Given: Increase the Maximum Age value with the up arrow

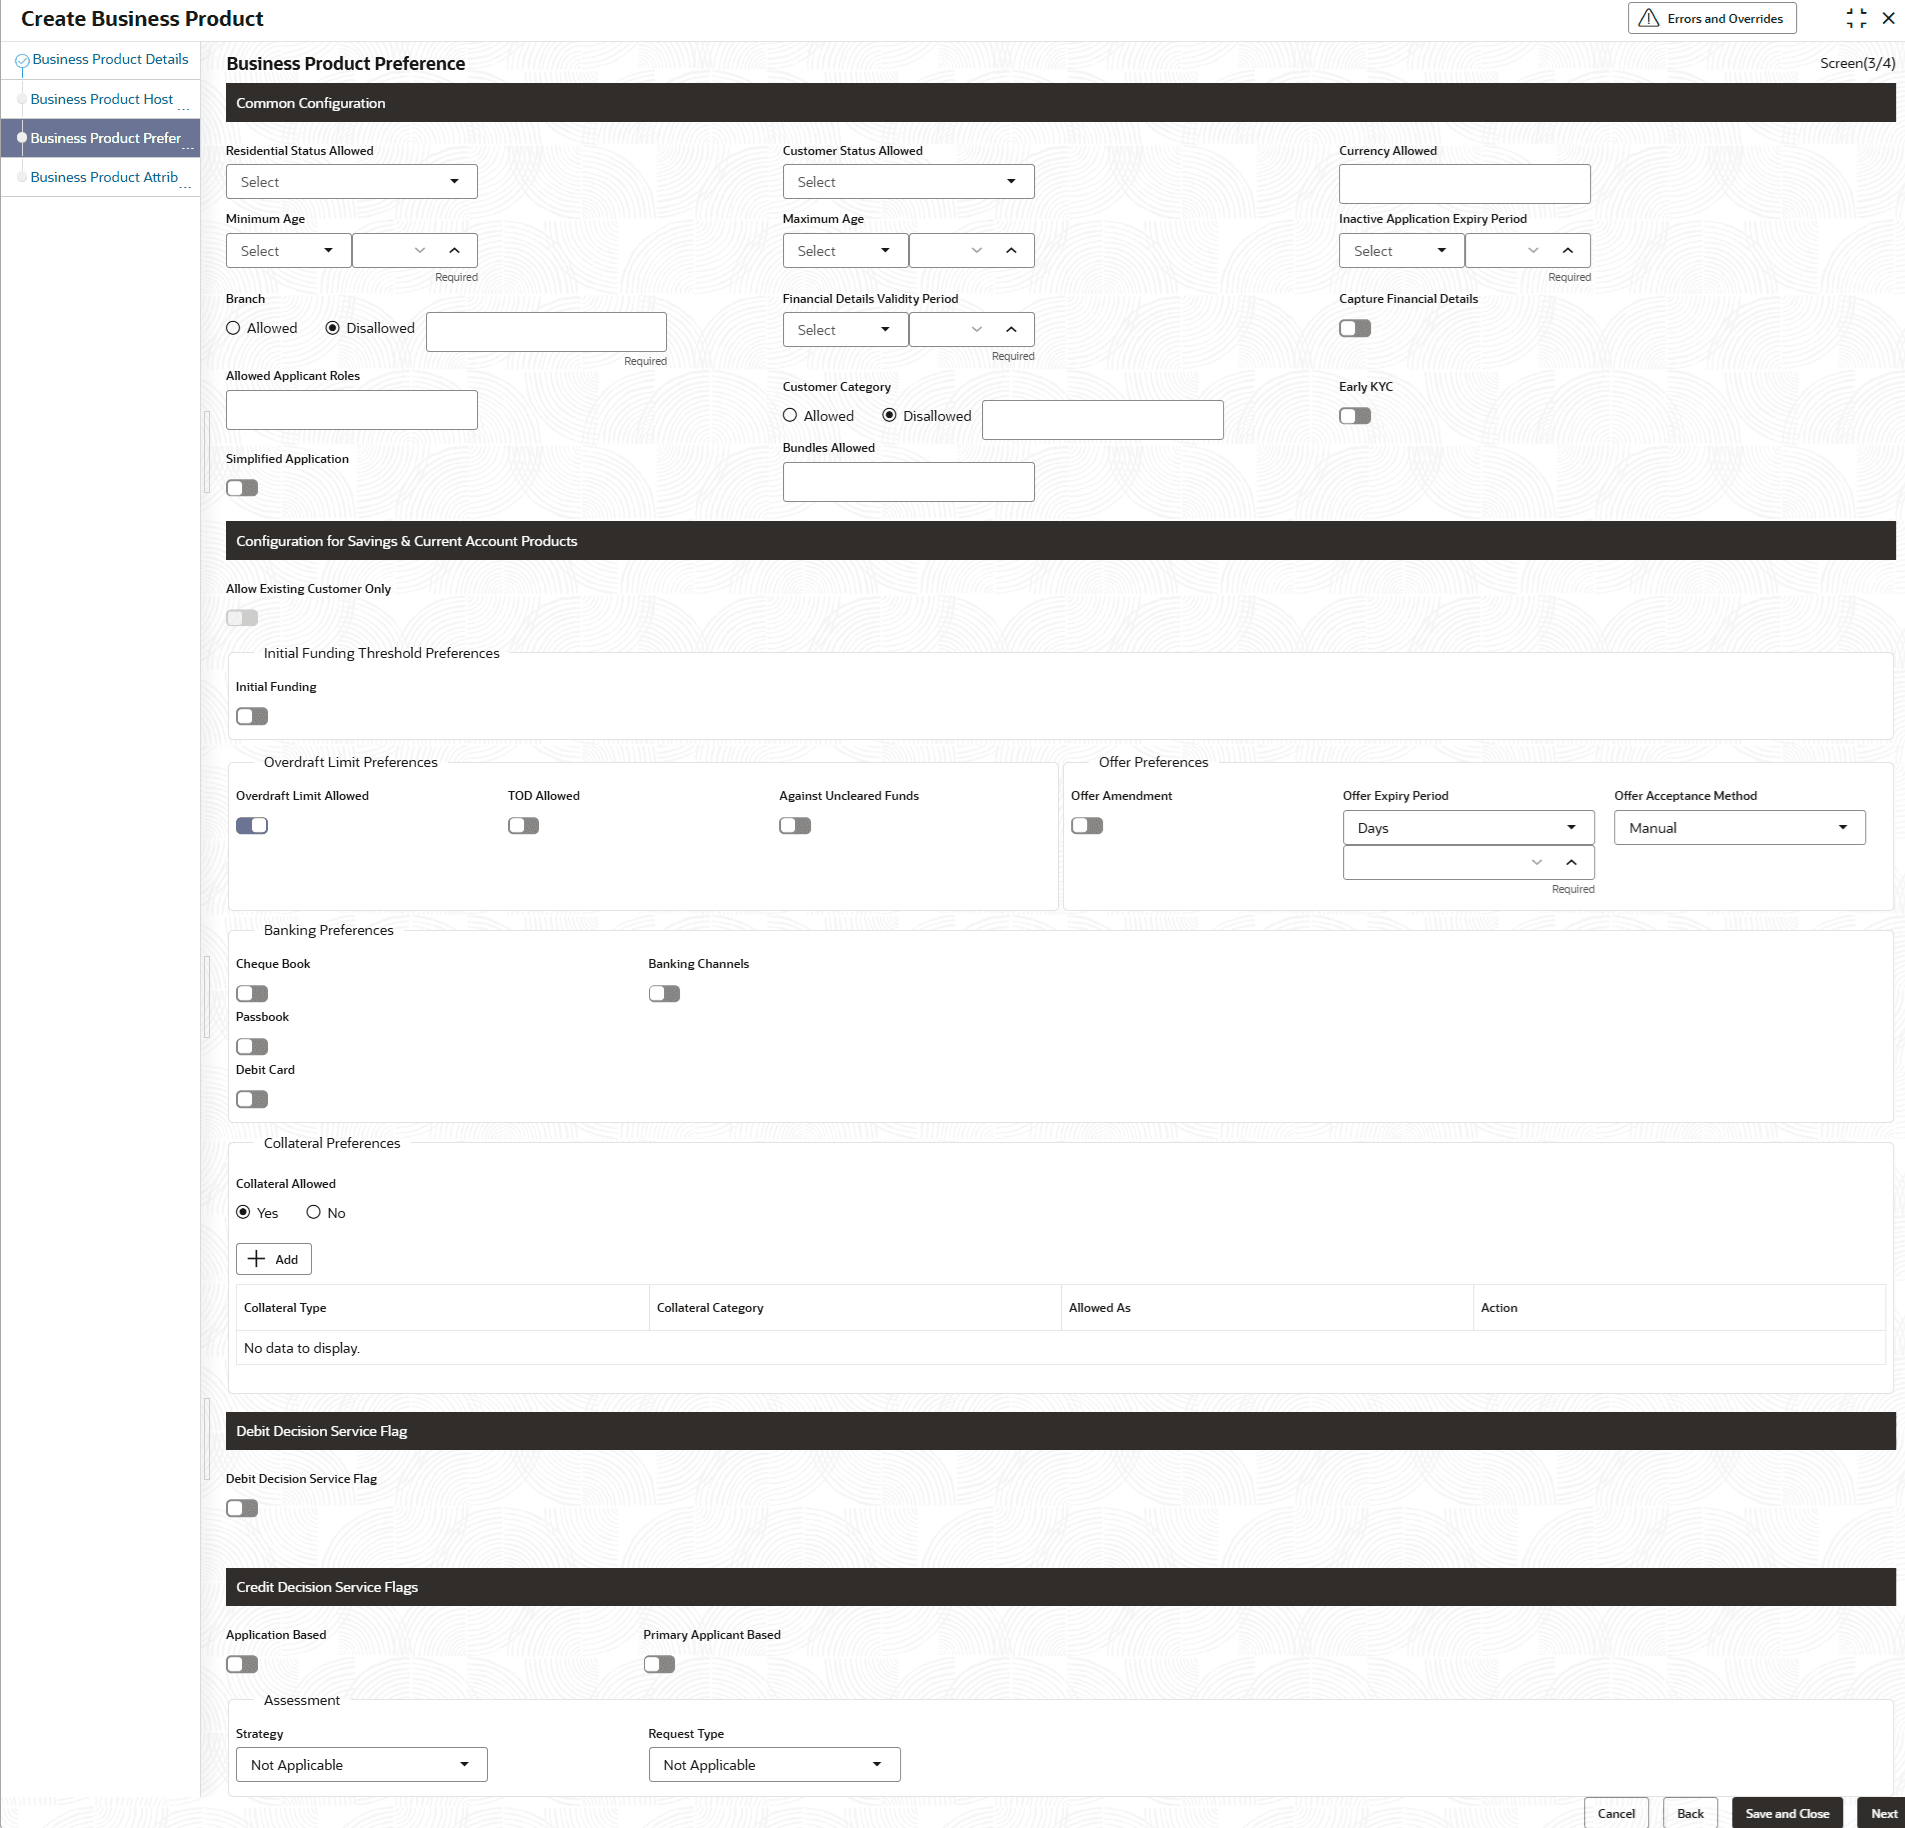Looking at the screenshot, I should (1011, 251).
